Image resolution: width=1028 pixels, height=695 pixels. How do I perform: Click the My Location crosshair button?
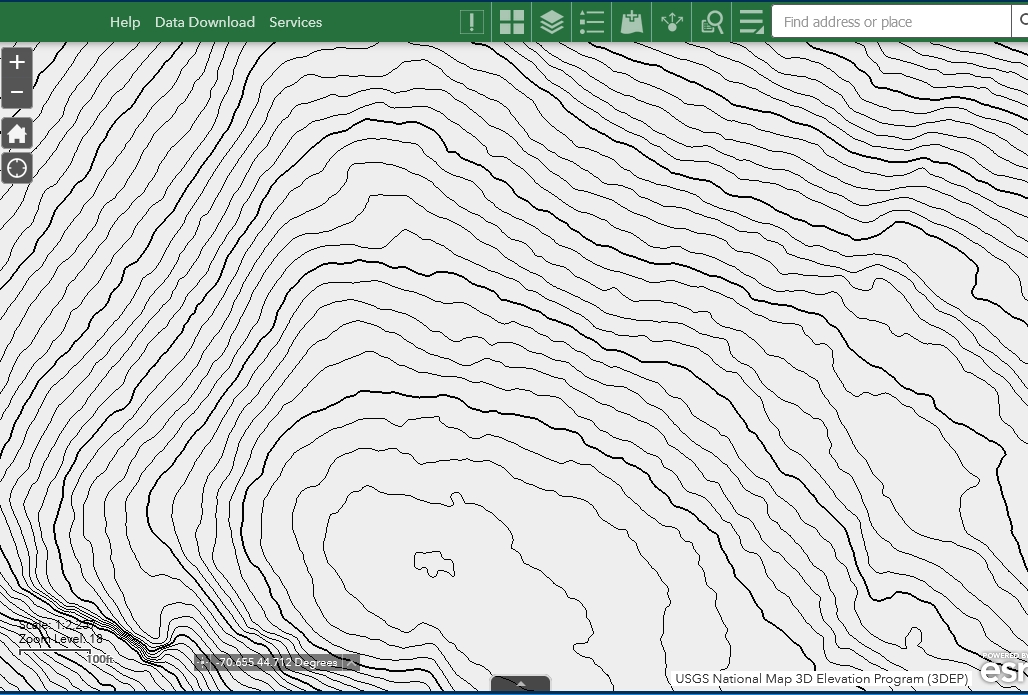click(17, 167)
